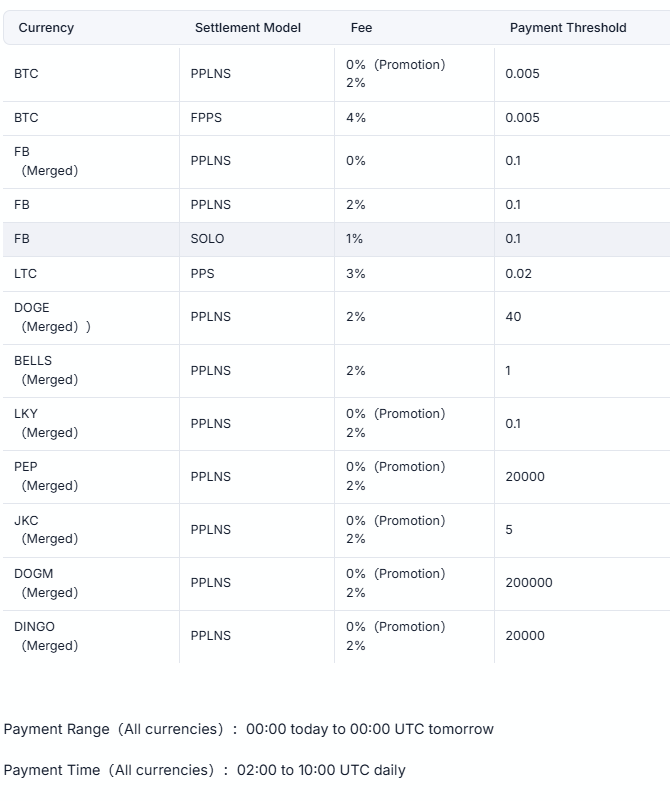This screenshot has width=670, height=801.
Task: Click the LTC currency cell
Action: [x=26, y=274]
